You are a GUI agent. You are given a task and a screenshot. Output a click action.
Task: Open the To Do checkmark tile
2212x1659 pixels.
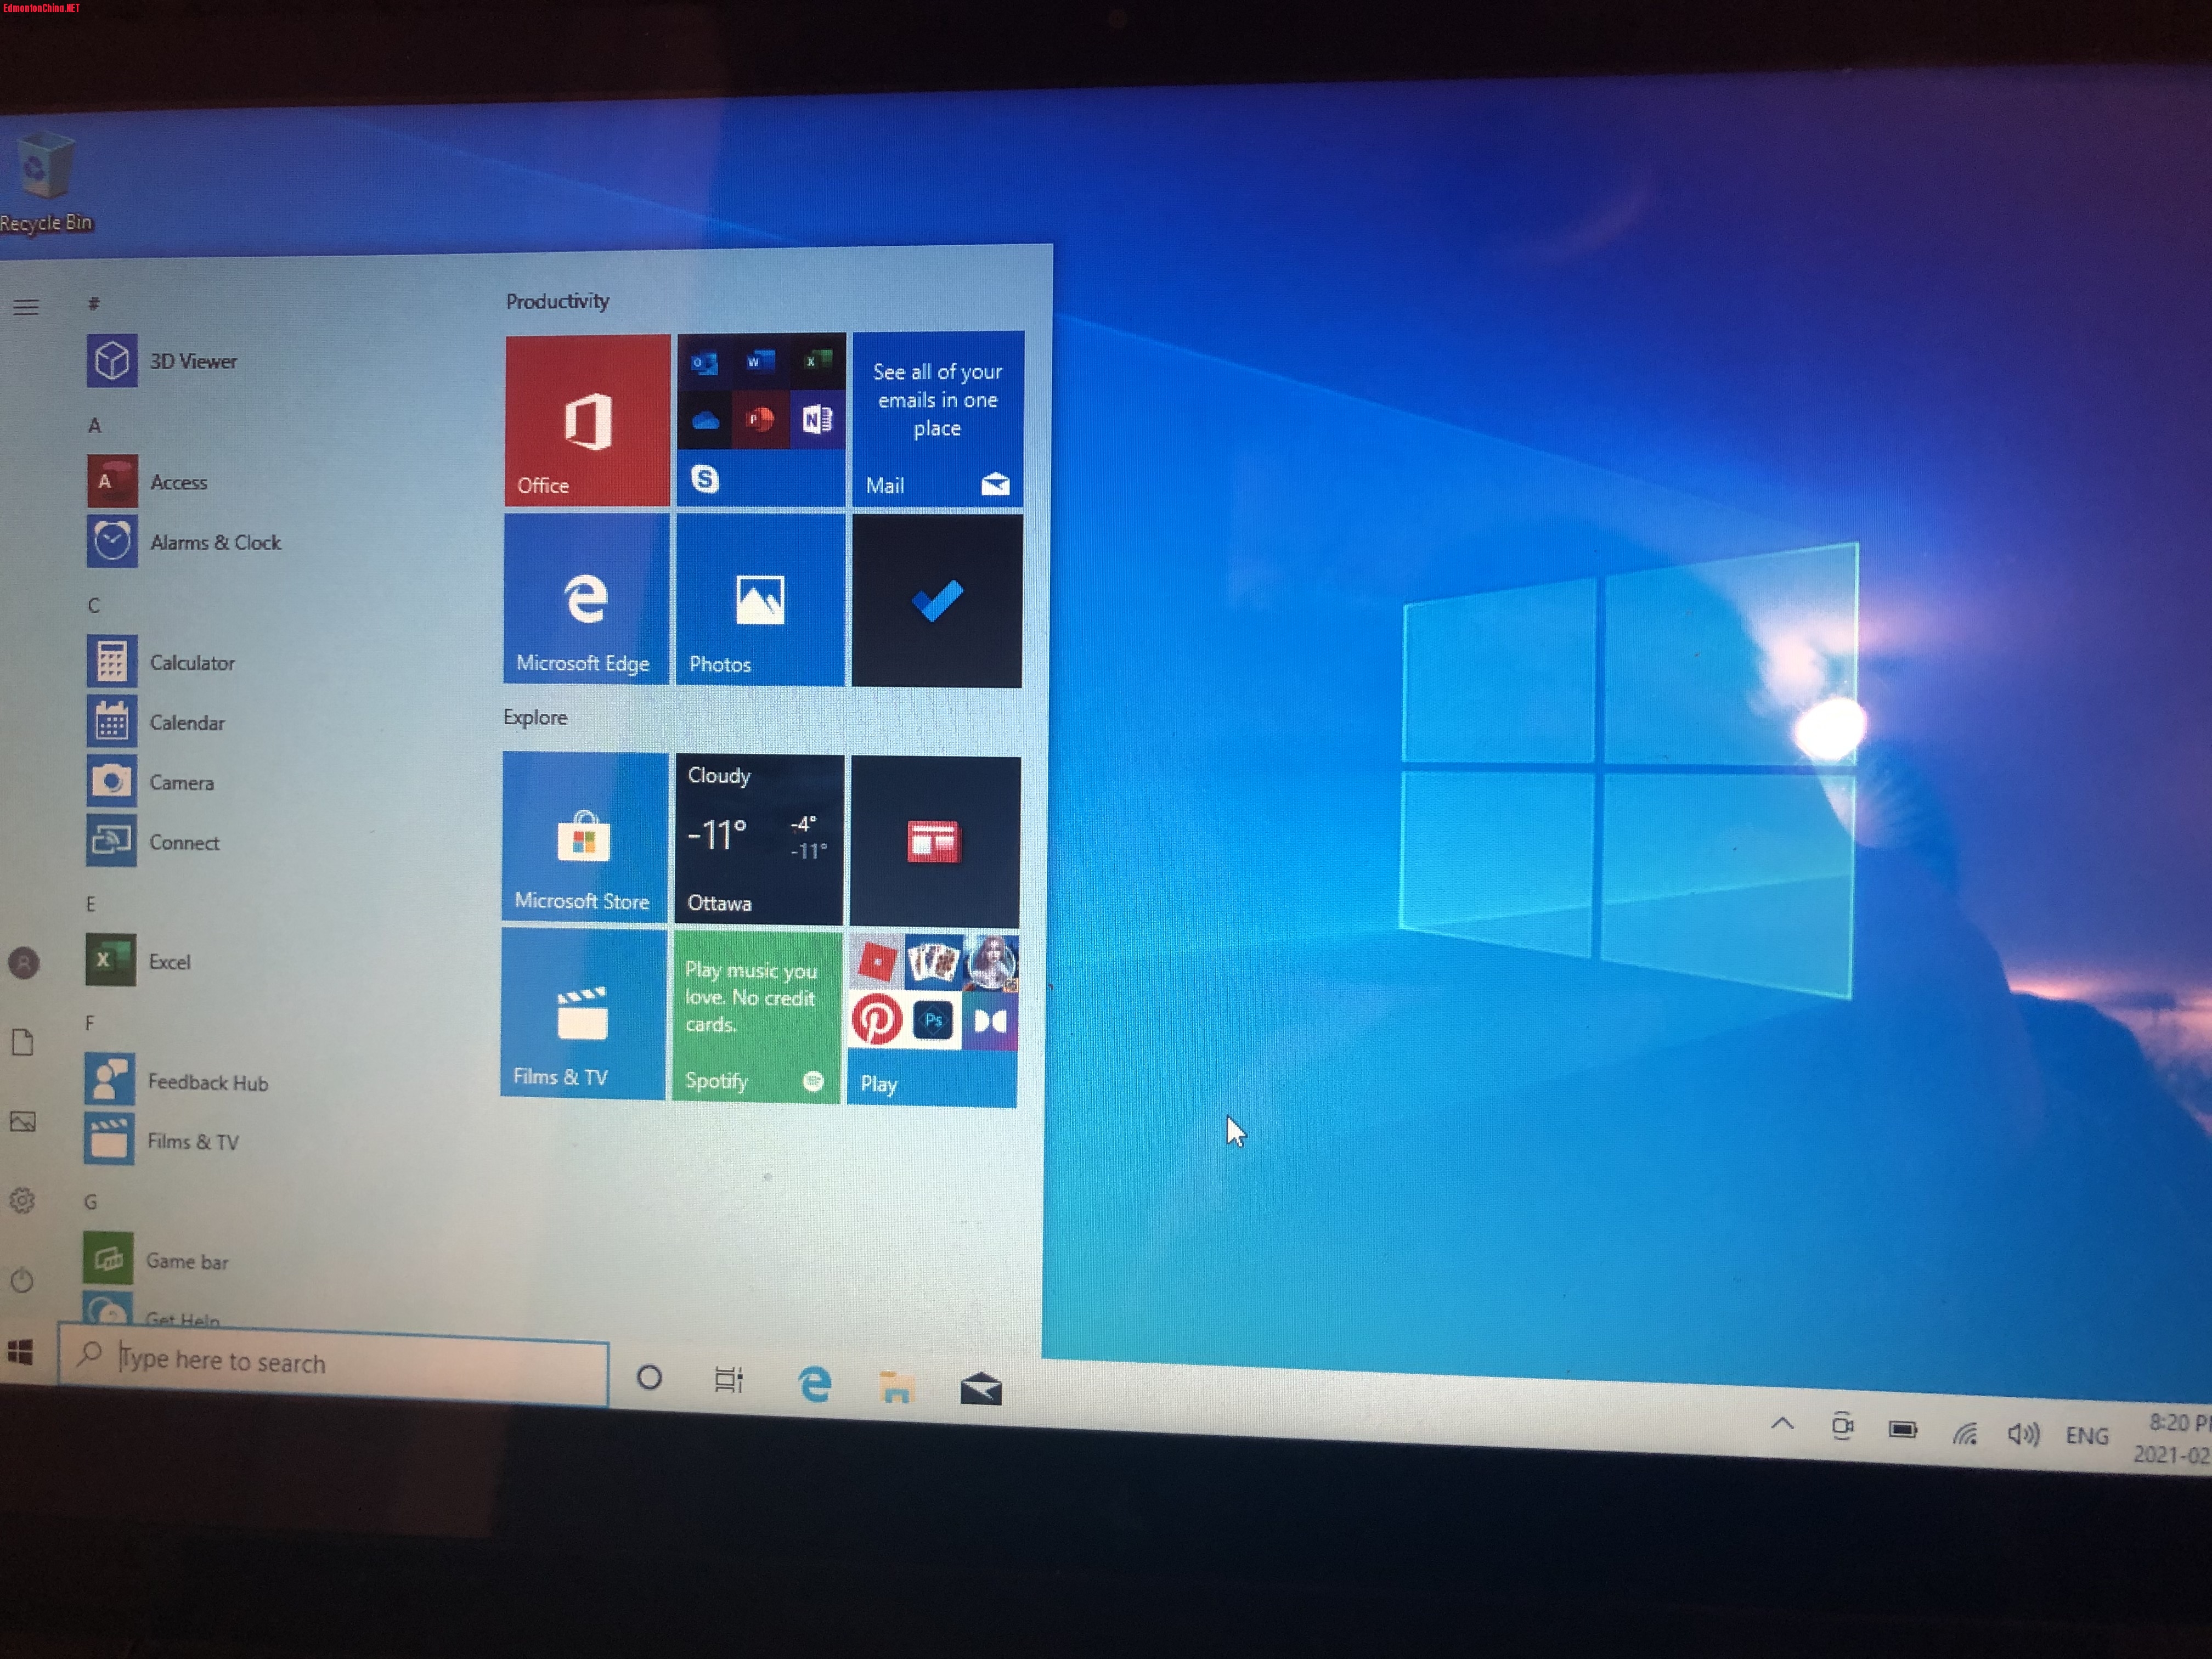coord(936,601)
